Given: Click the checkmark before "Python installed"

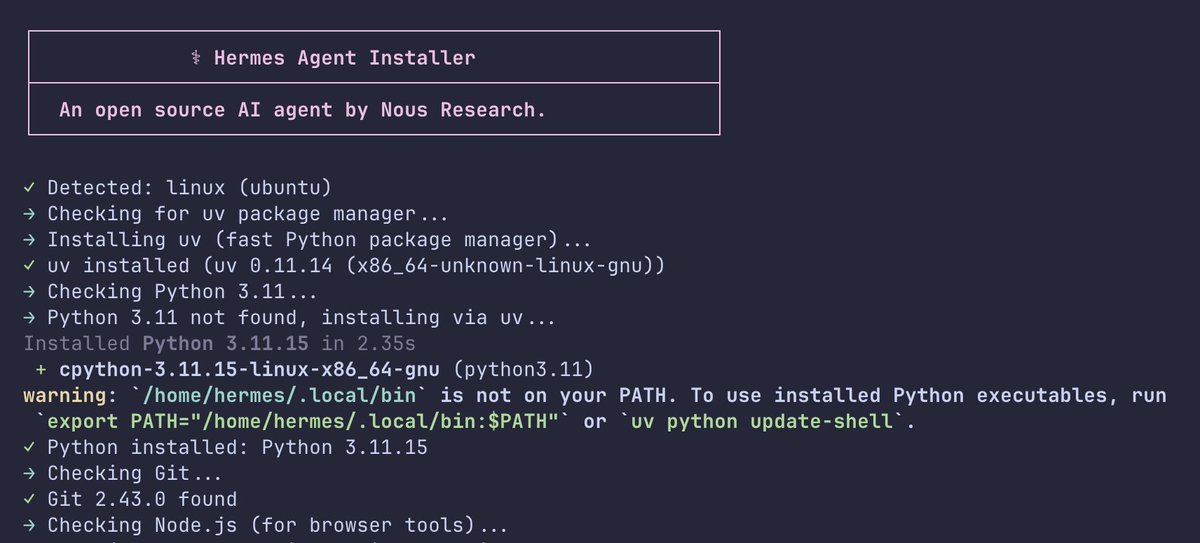Looking at the screenshot, I should click(30, 448).
